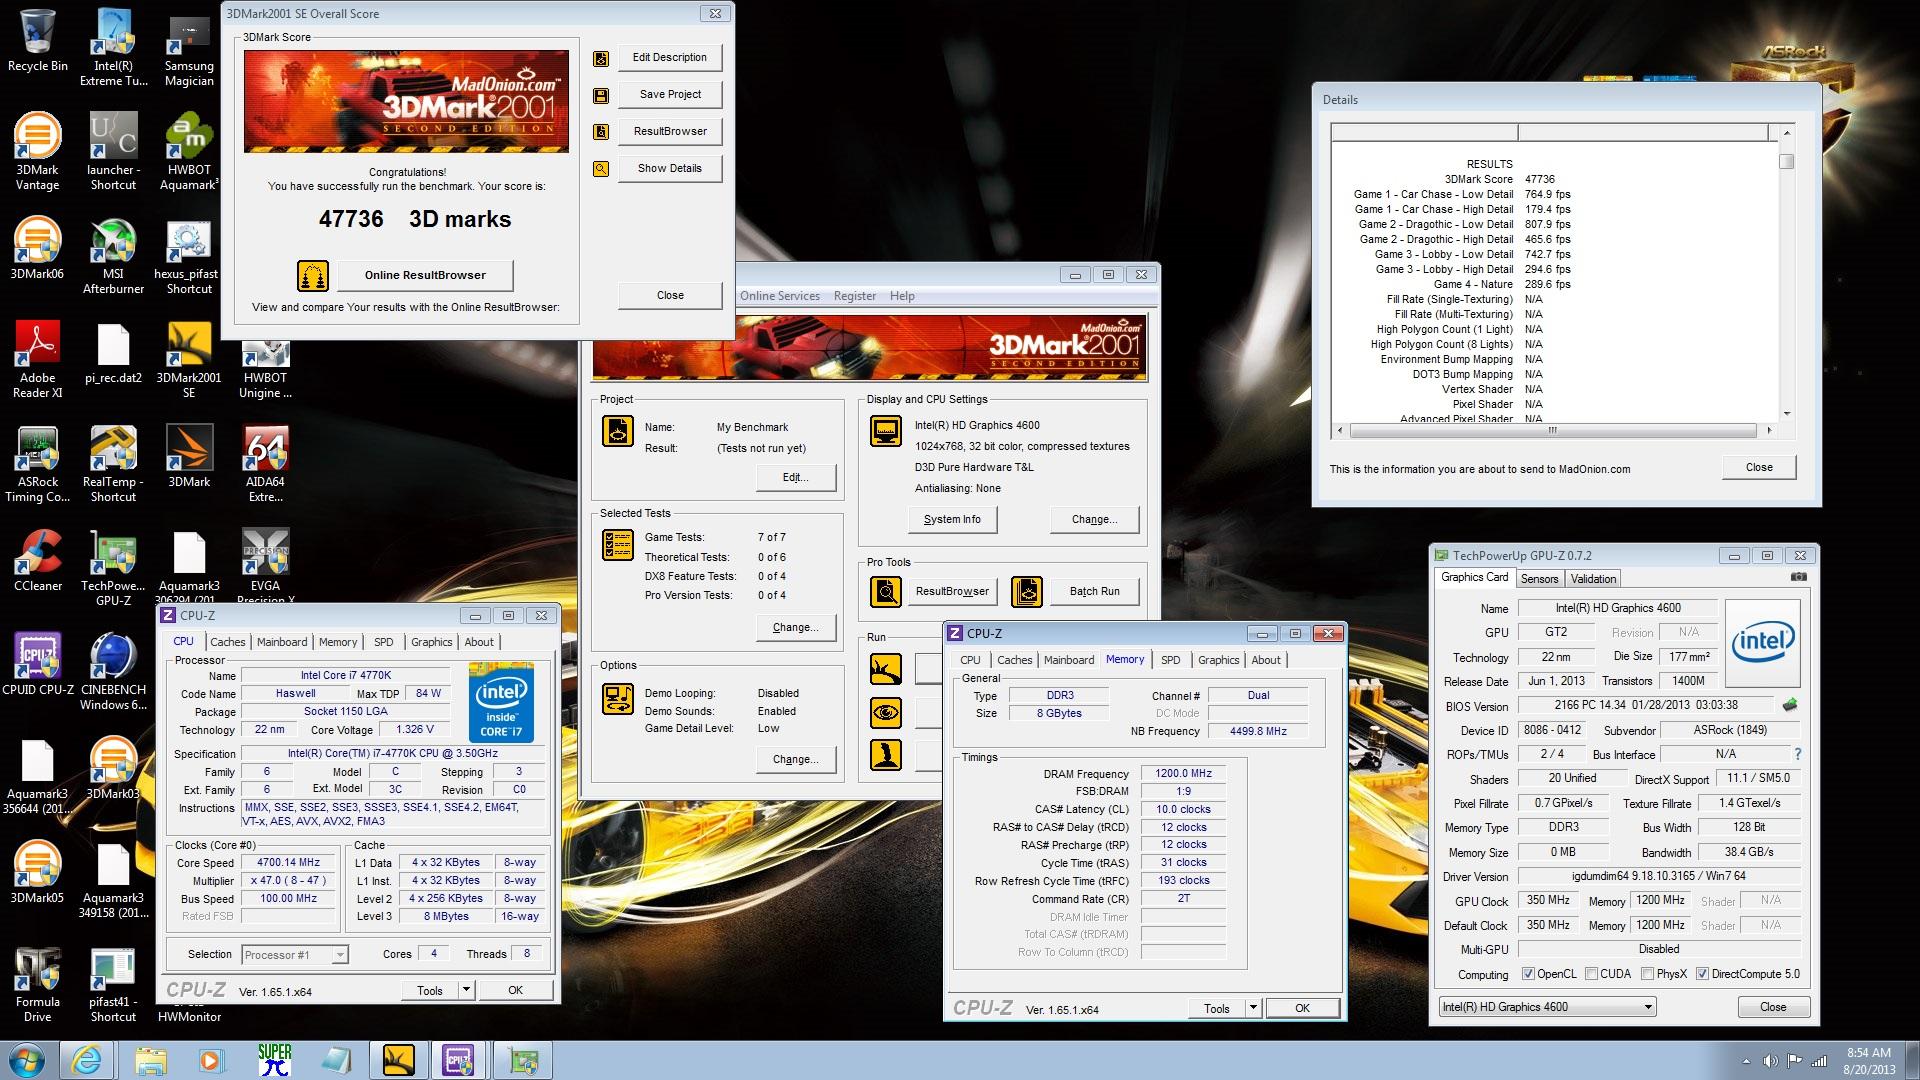Click the Edit Description icon in the score window
1920x1080 pixels.
pos(601,58)
